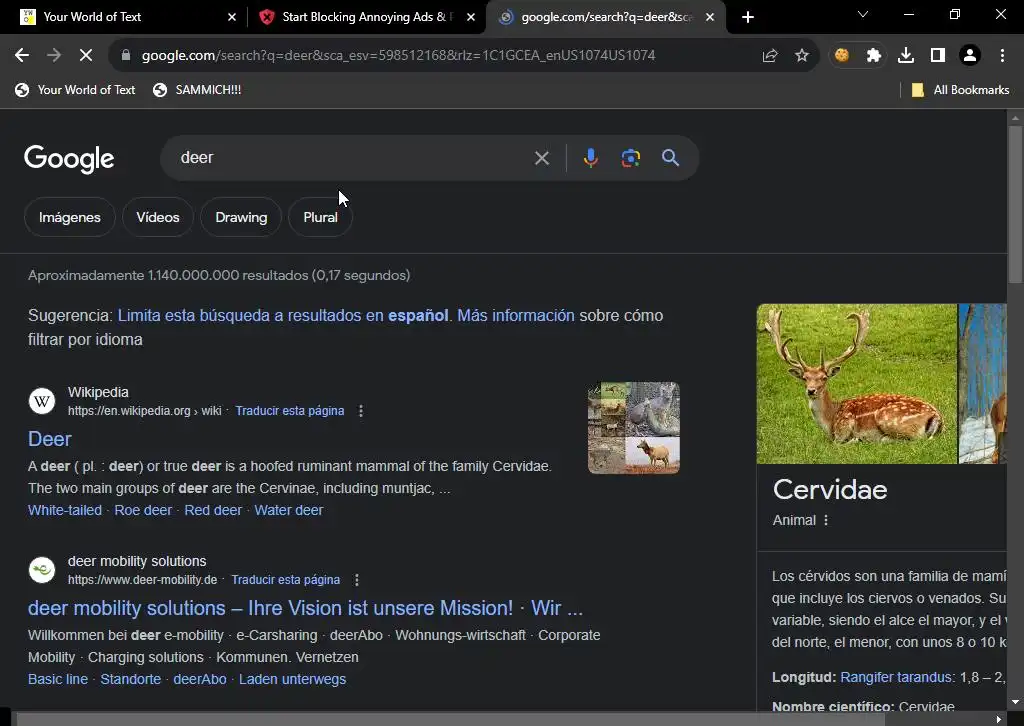This screenshot has width=1024, height=726.
Task: Close the Your World of Text tab
Action: click(x=232, y=17)
